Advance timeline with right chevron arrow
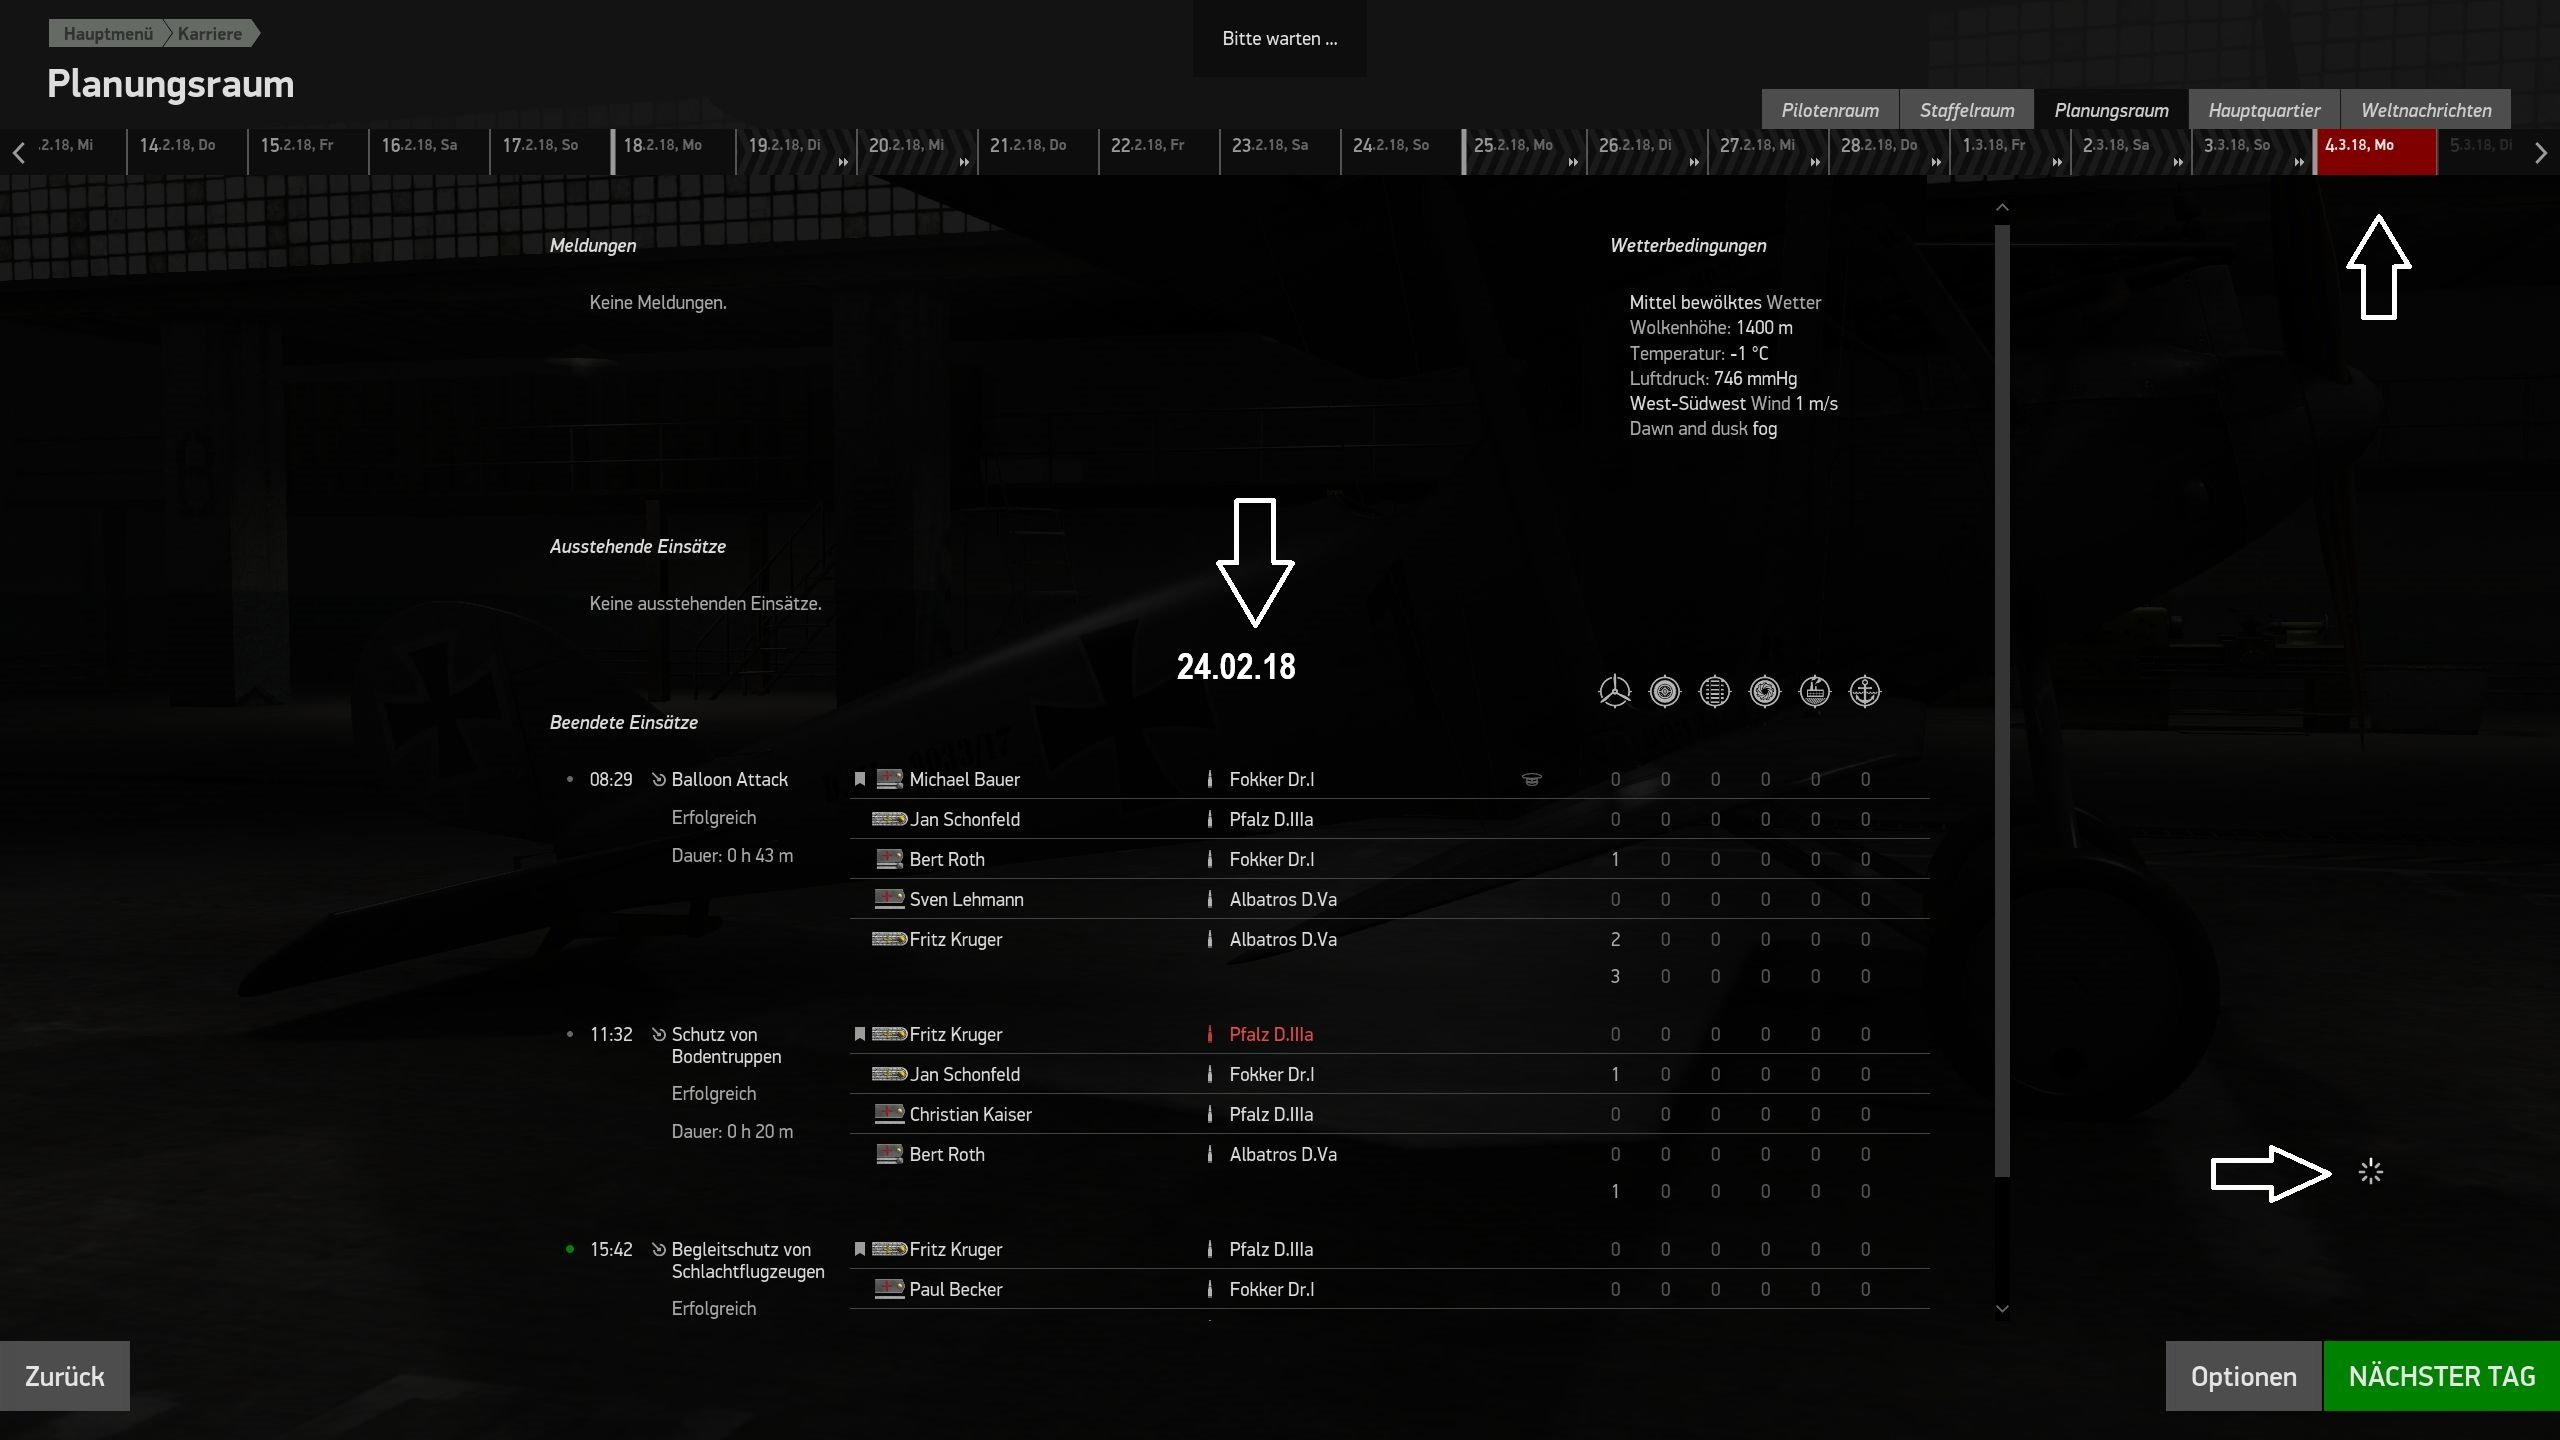The image size is (2560, 1440). point(2541,153)
